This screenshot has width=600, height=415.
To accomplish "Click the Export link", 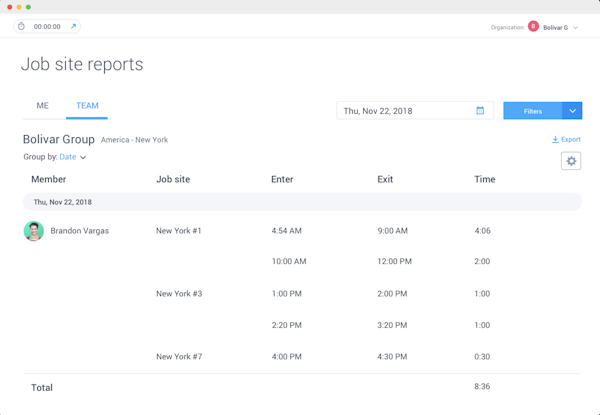I will 566,140.
